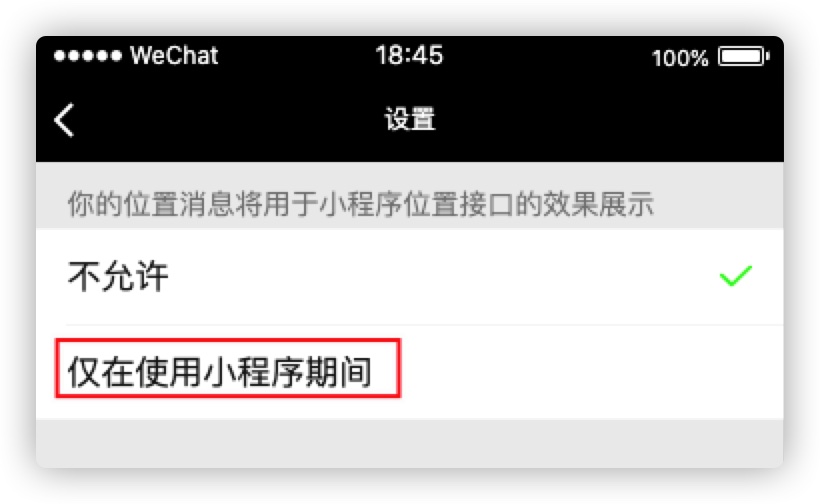The height and width of the screenshot is (504, 820).
Task: Tap the 效果展示 words ending the description
Action: pyautogui.click(x=599, y=203)
